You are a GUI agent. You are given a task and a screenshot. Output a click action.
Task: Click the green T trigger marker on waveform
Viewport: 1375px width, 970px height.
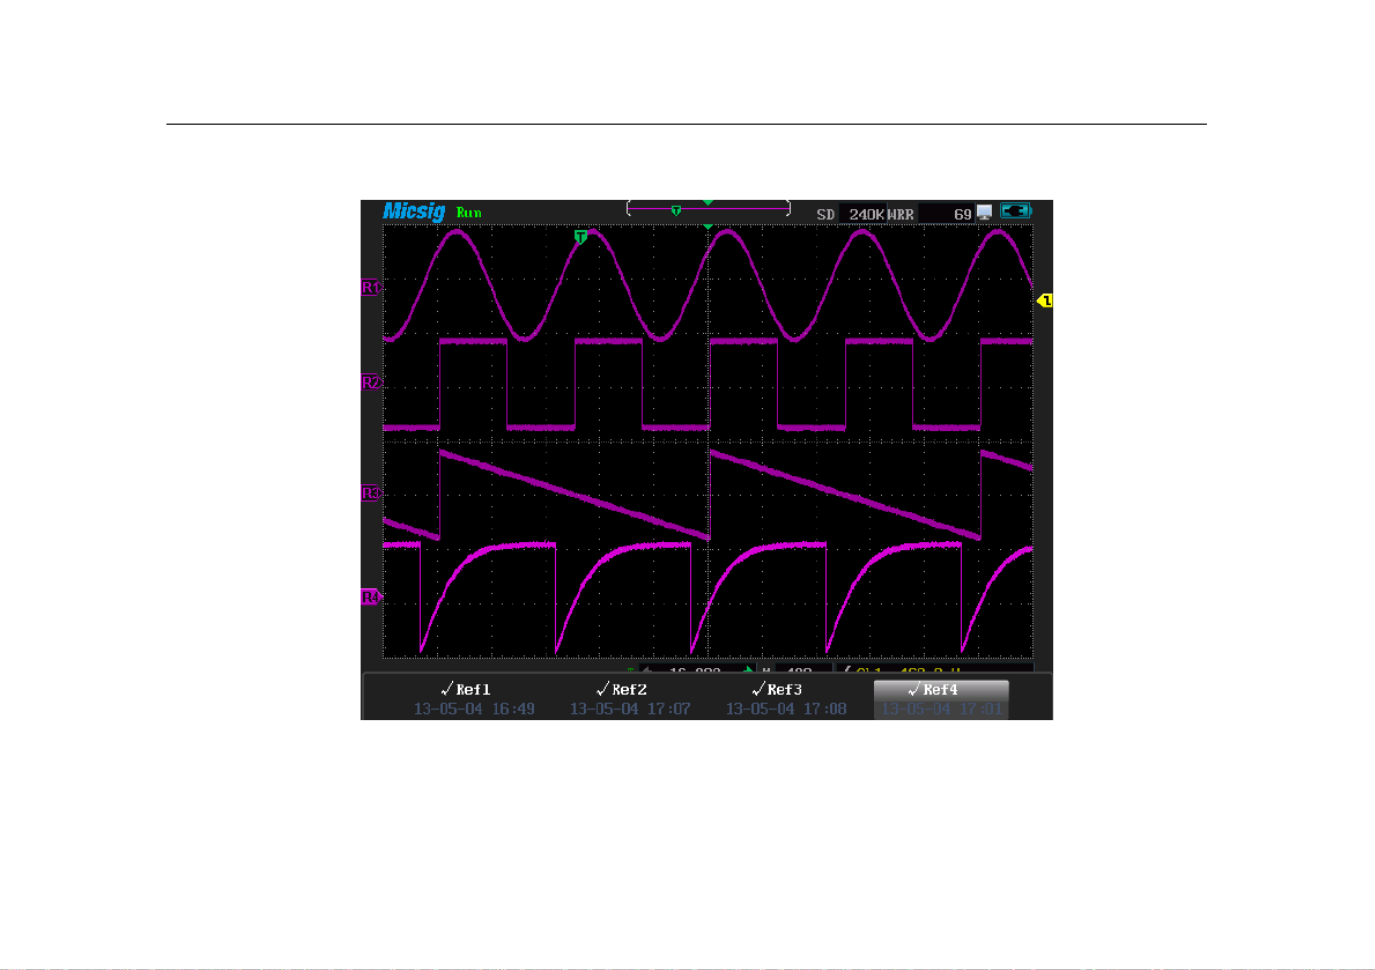pyautogui.click(x=581, y=237)
